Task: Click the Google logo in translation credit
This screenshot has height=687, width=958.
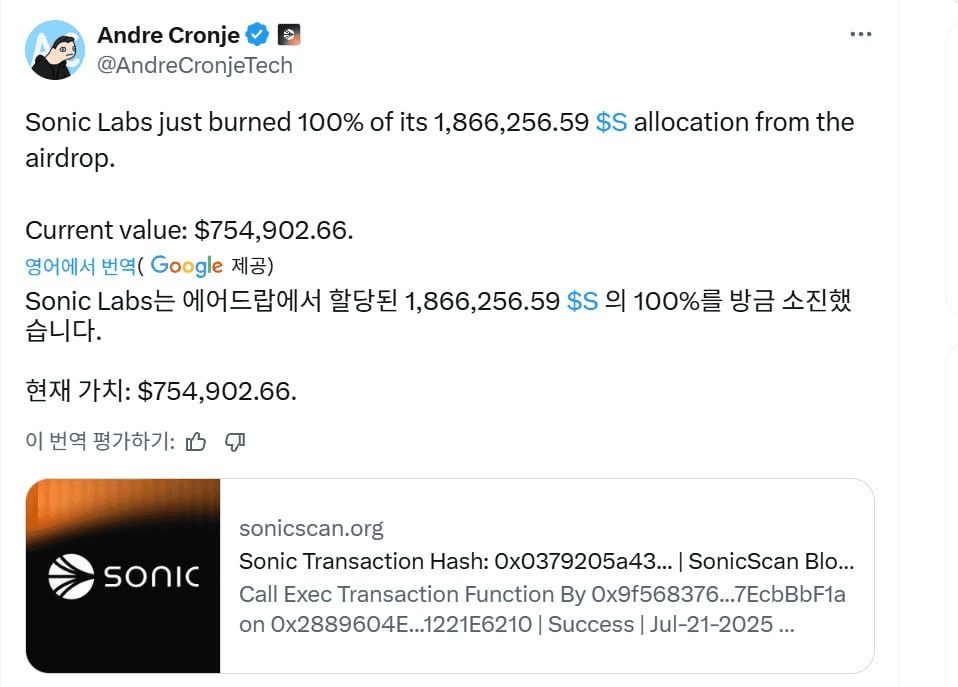Action: point(187,266)
